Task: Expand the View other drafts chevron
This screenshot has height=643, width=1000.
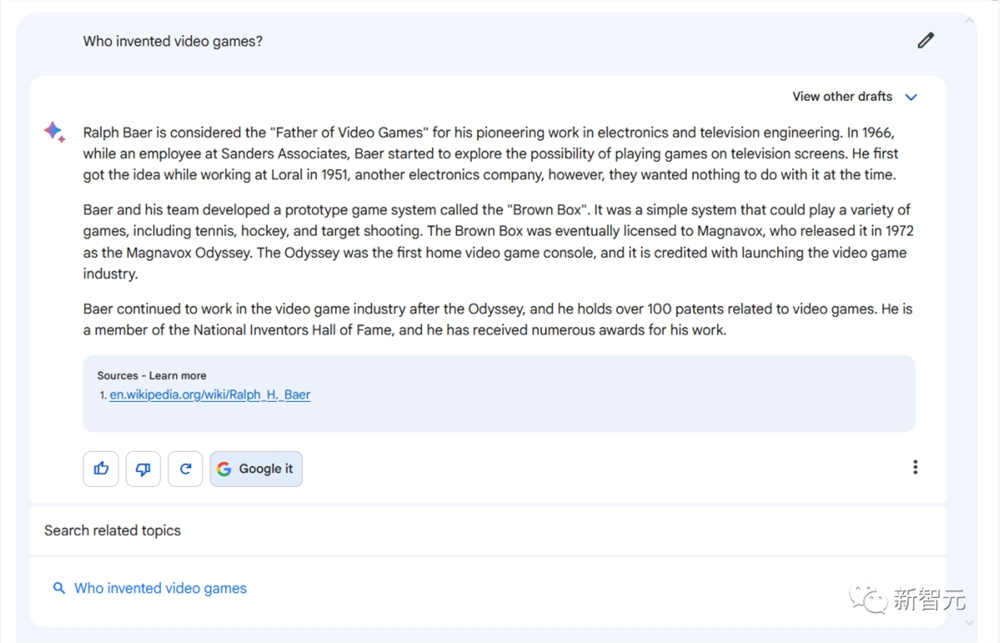Action: click(911, 97)
